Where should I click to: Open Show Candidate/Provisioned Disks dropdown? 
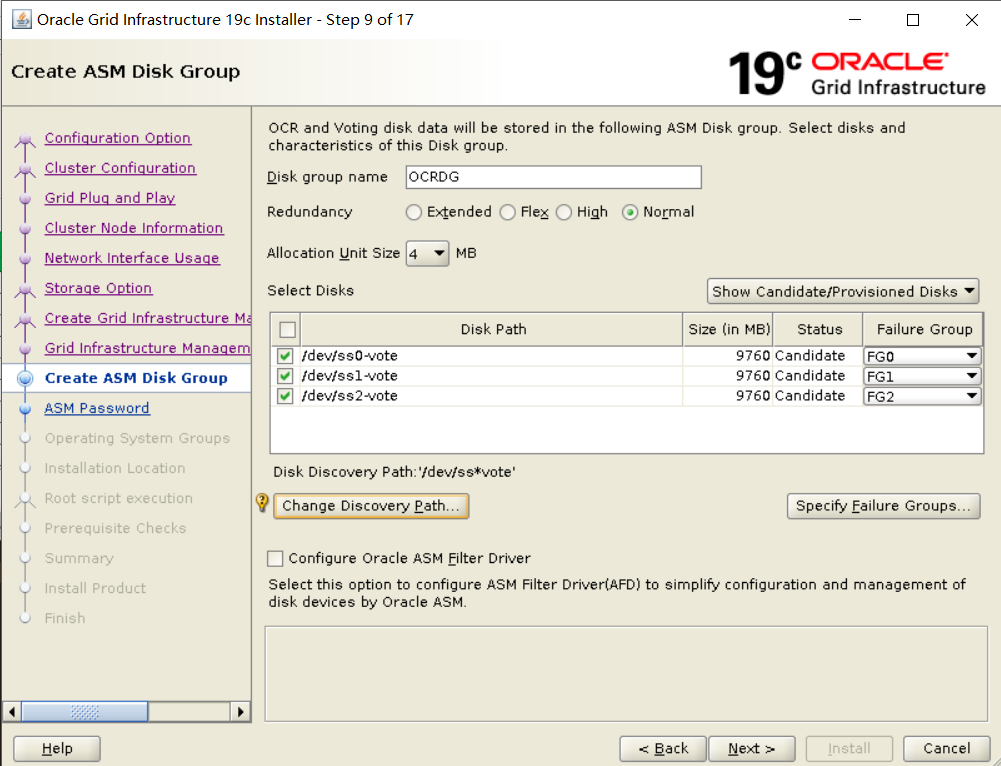pos(843,291)
